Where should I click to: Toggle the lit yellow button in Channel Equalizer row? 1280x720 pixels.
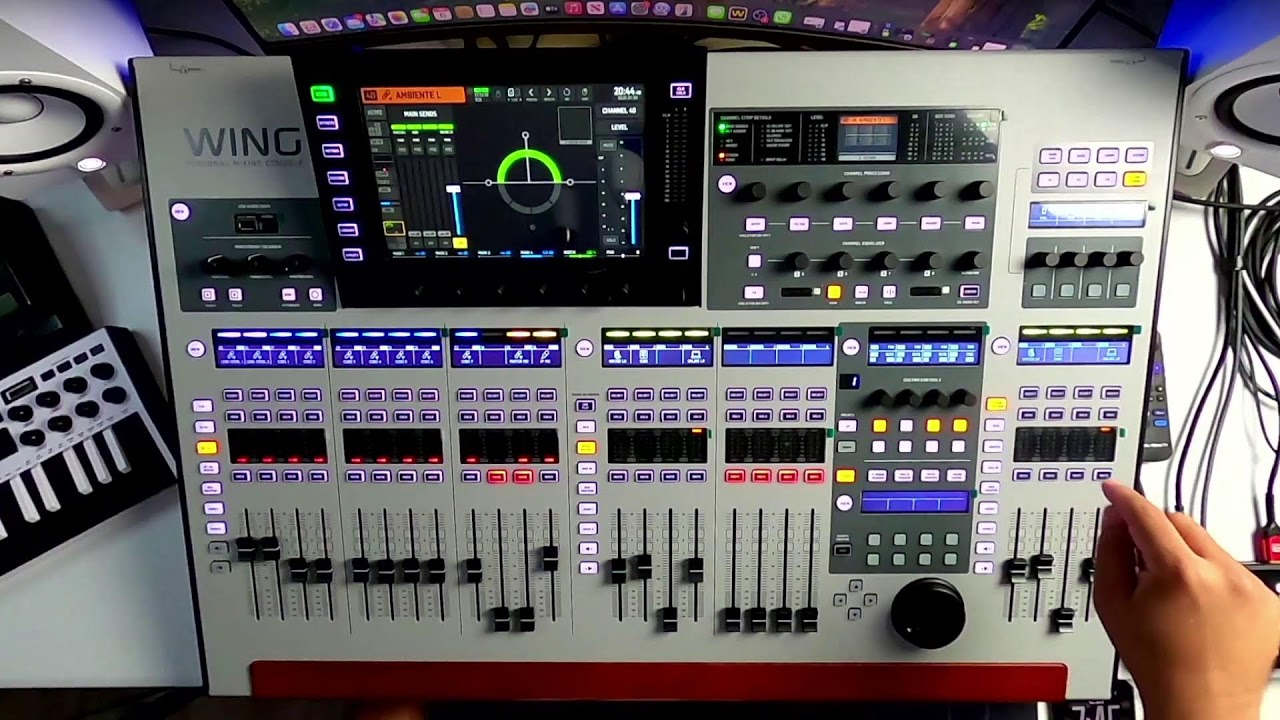[833, 292]
